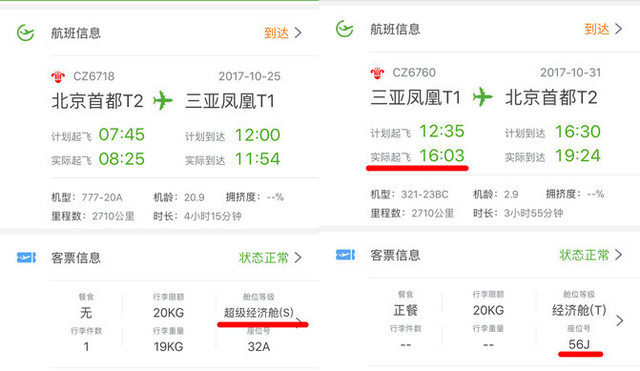Image resolution: width=640 pixels, height=371 pixels.
Task: Click the green airplane between 三亚凤凰T1 and 北京首都T2
Action: 483,97
